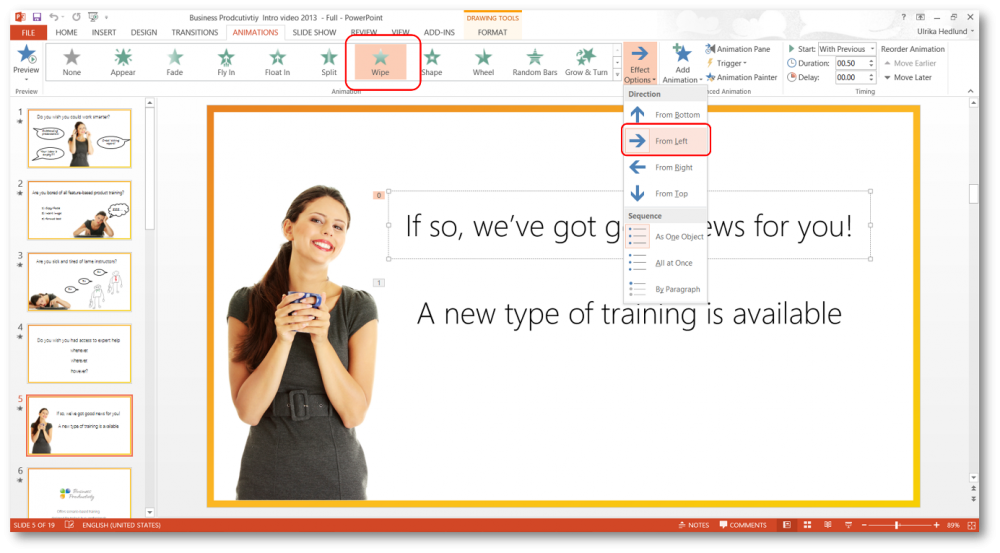Select the Grow & Turn animation

tap(586, 62)
